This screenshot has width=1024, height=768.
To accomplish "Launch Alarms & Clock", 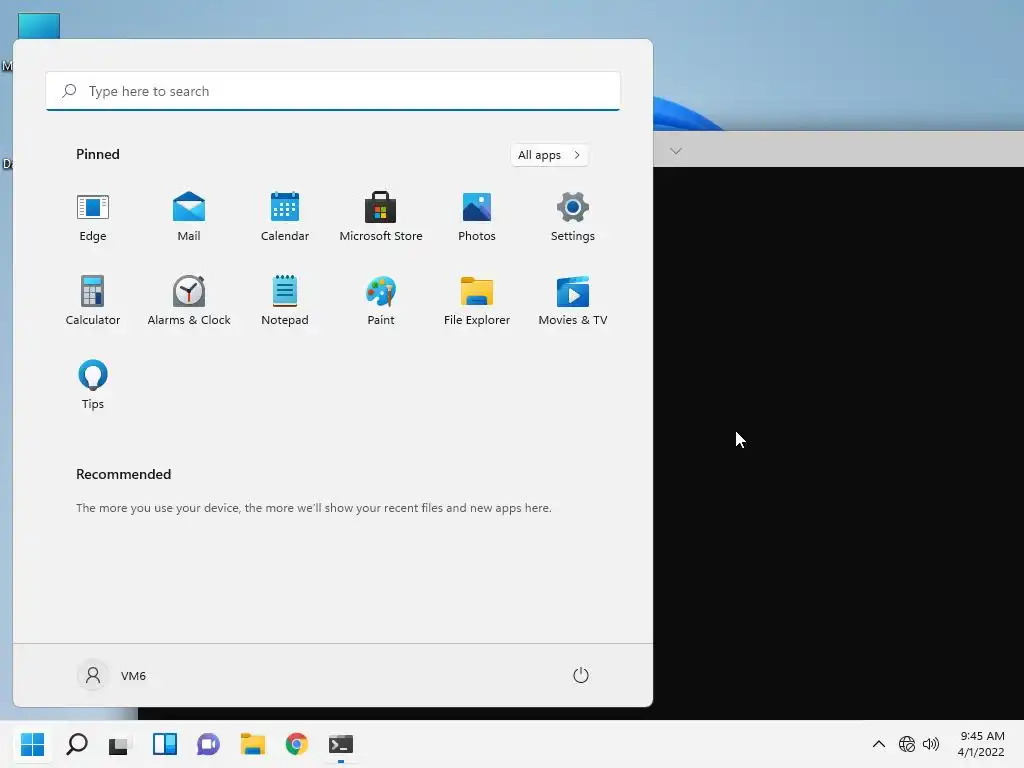I will [x=189, y=301].
